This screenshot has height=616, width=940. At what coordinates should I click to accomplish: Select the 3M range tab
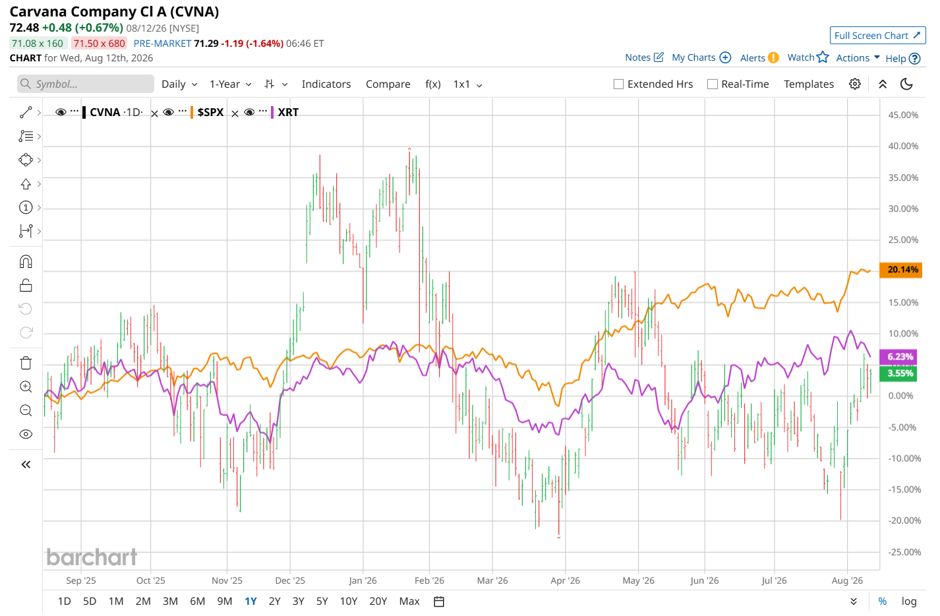(170, 602)
